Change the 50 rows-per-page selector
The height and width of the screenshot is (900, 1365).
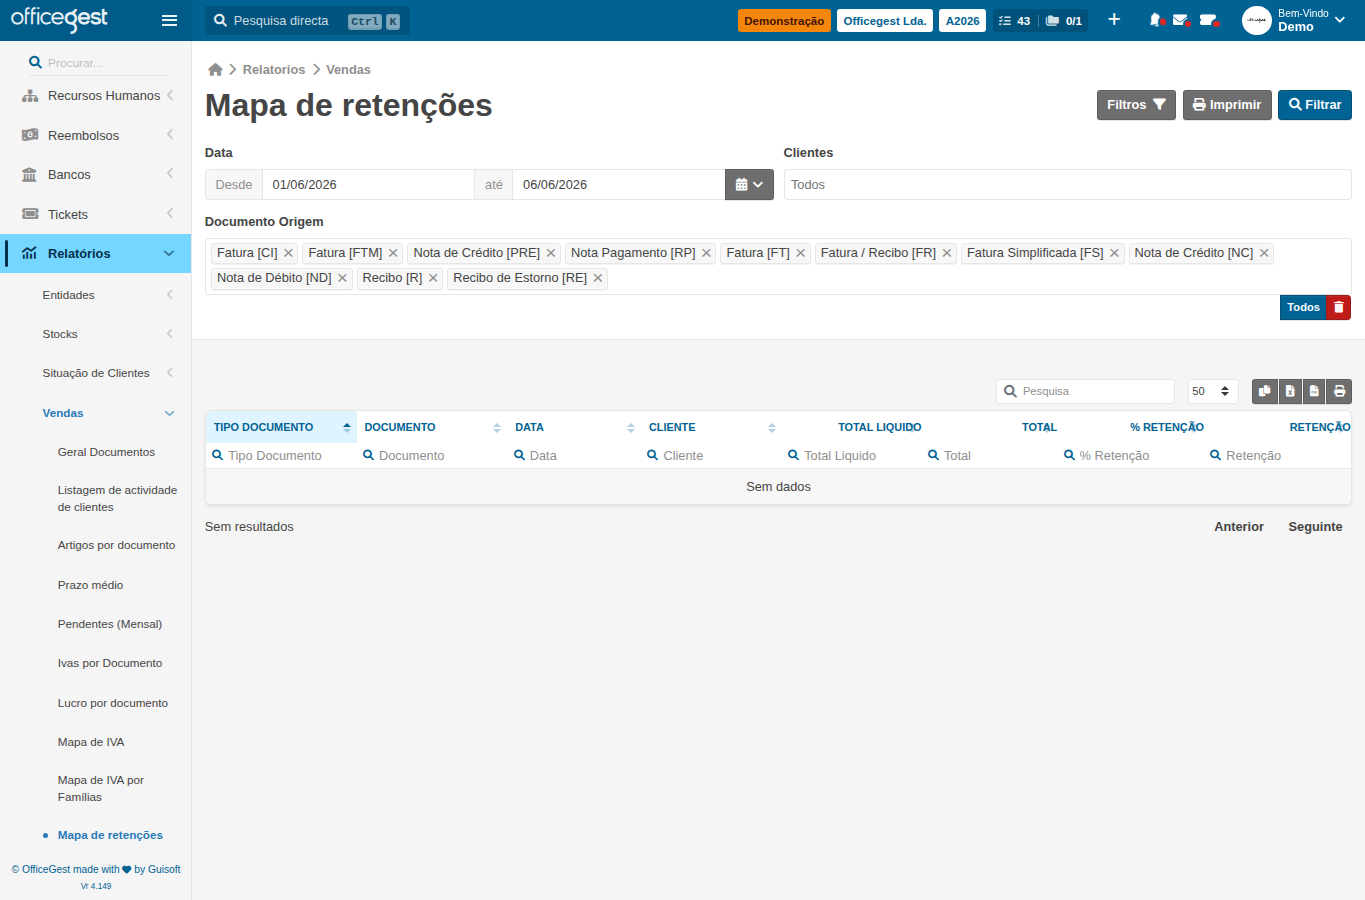coord(1213,391)
